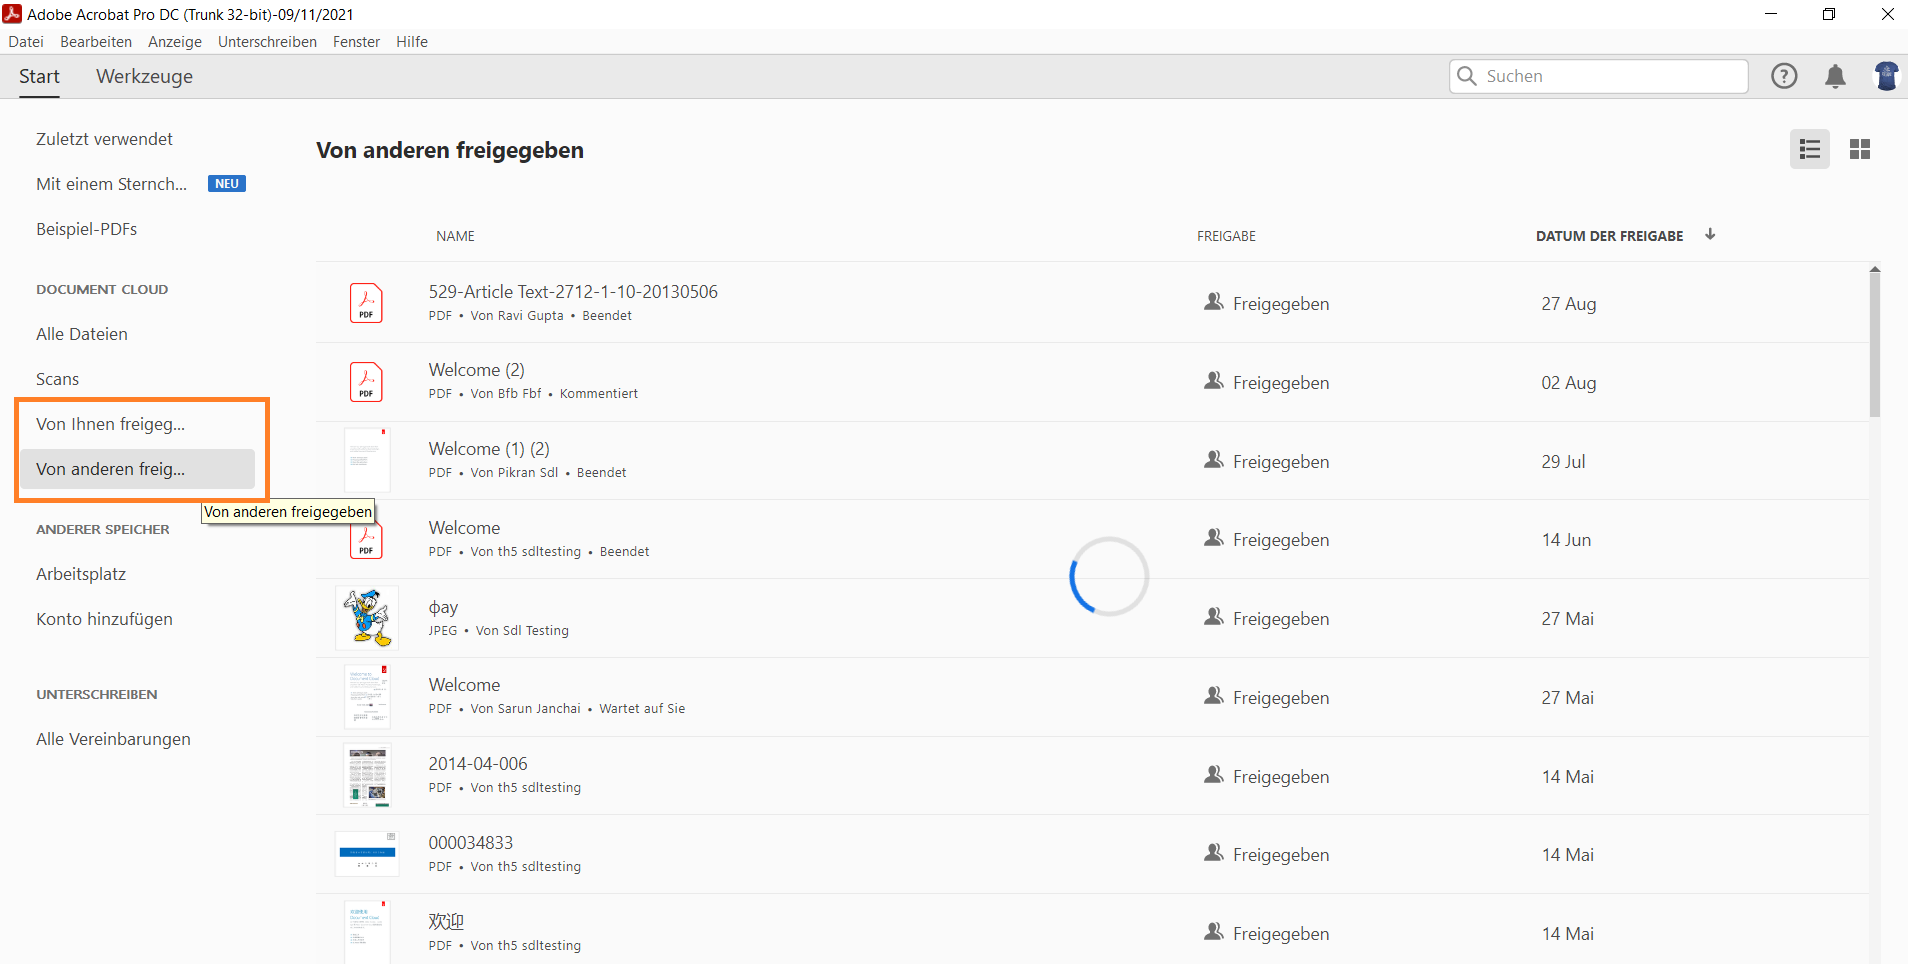Open Zuletzt verwendet in sidebar
The image size is (1908, 964).
(x=104, y=139)
